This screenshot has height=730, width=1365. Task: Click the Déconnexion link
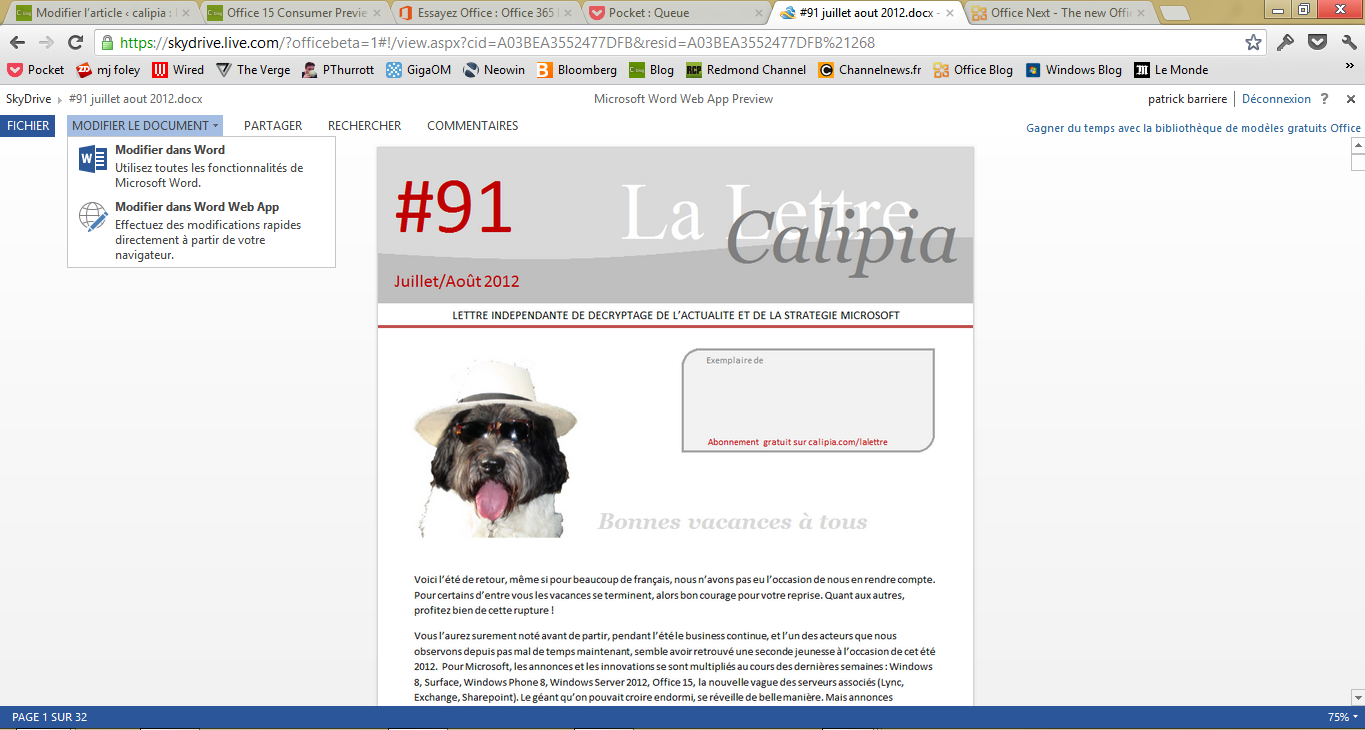[1276, 99]
